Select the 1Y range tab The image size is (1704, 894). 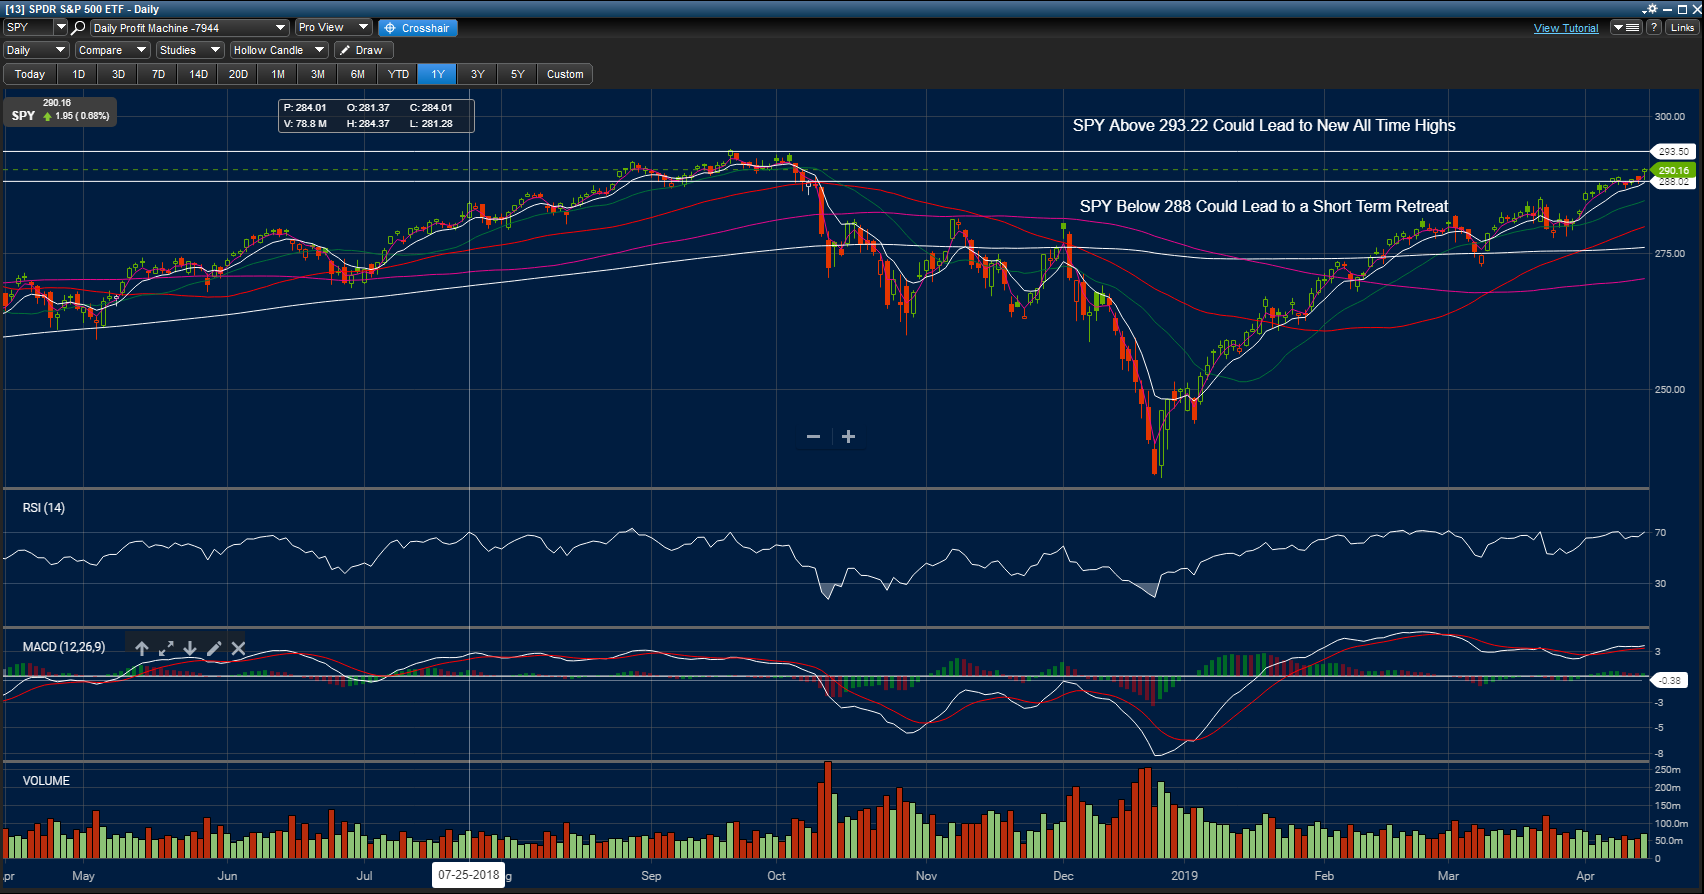(438, 74)
